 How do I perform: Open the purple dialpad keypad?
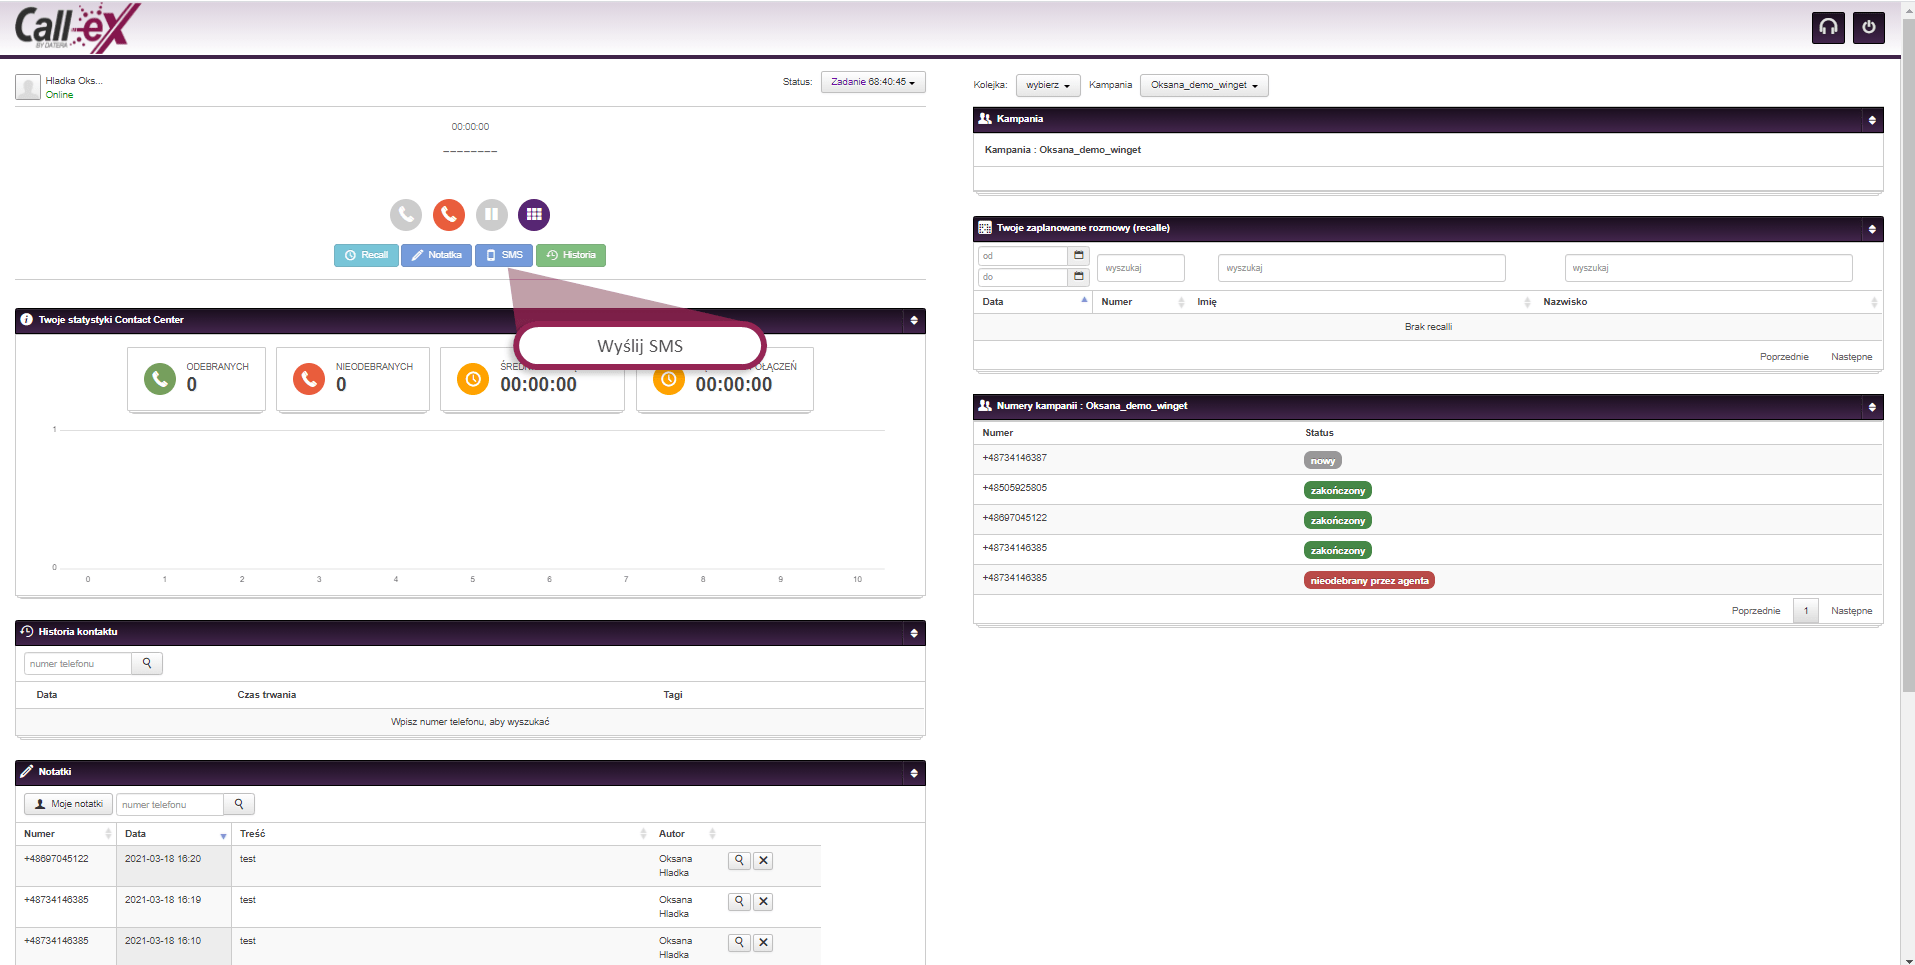534,214
